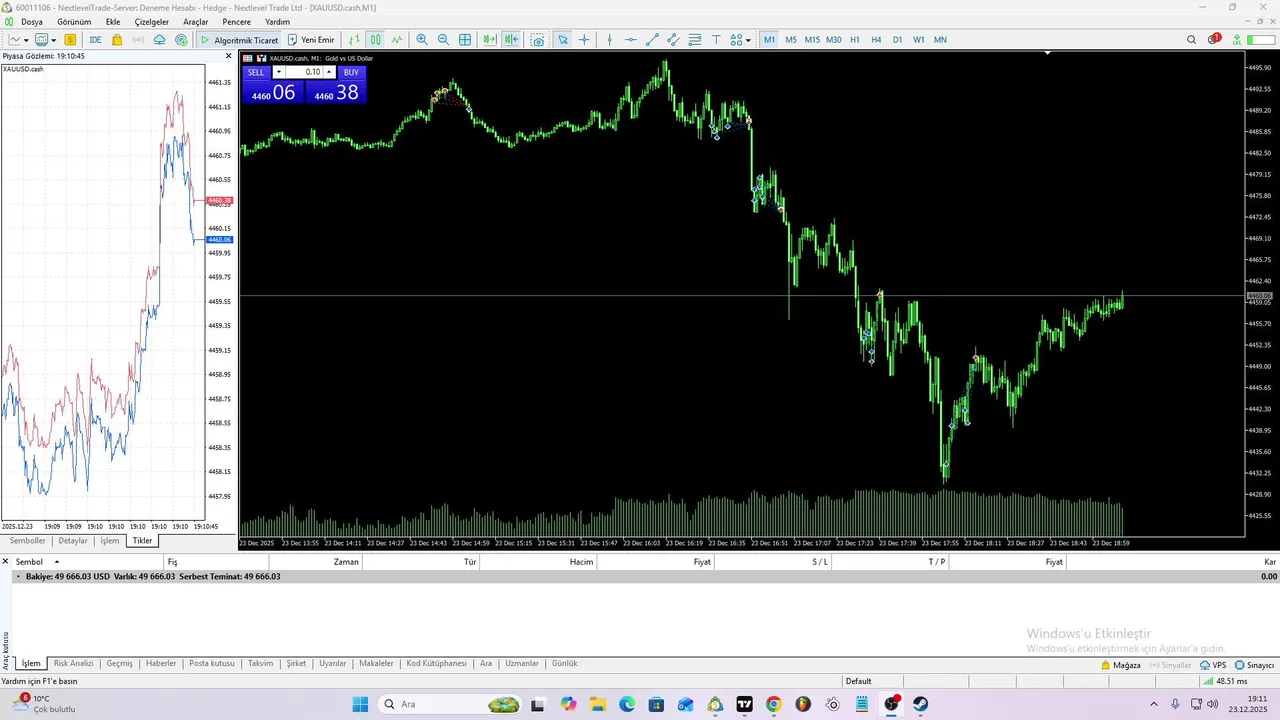The image size is (1280, 720).
Task: Select the Crosshair tool
Action: pos(585,40)
